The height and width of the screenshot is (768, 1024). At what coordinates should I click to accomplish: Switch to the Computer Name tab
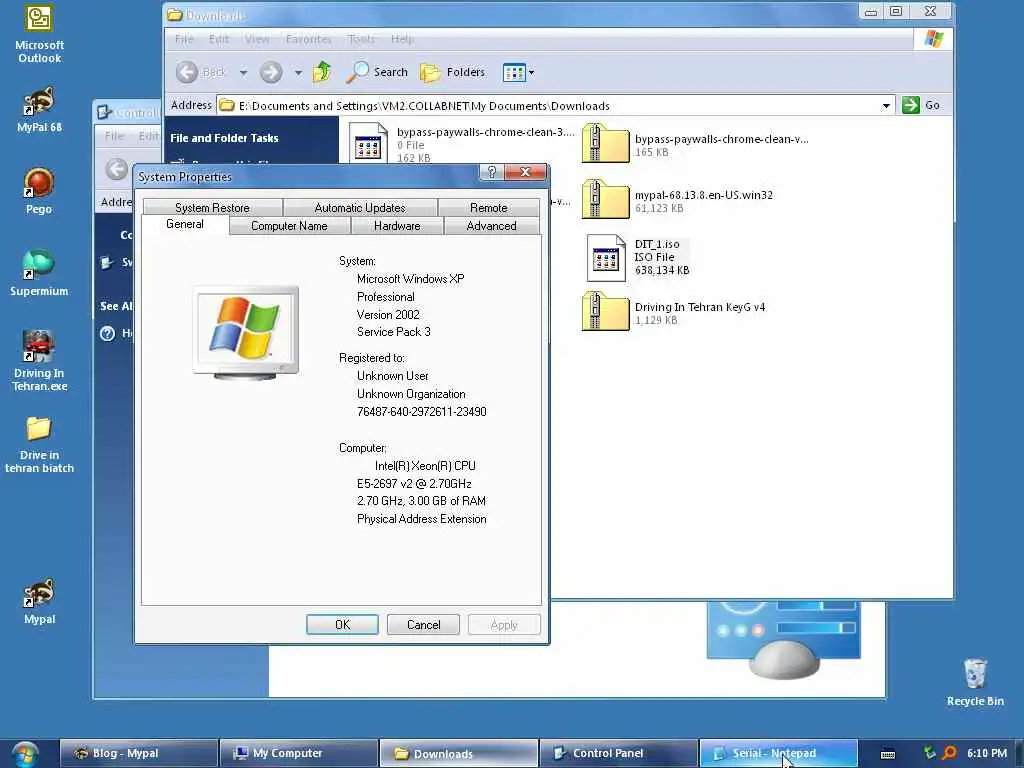[289, 226]
